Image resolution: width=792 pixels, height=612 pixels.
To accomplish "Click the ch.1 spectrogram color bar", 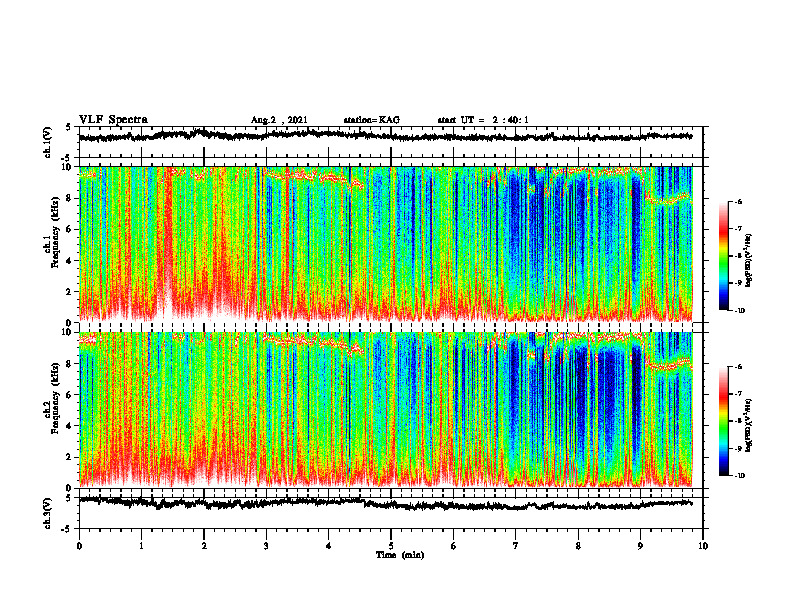I will (x=723, y=256).
